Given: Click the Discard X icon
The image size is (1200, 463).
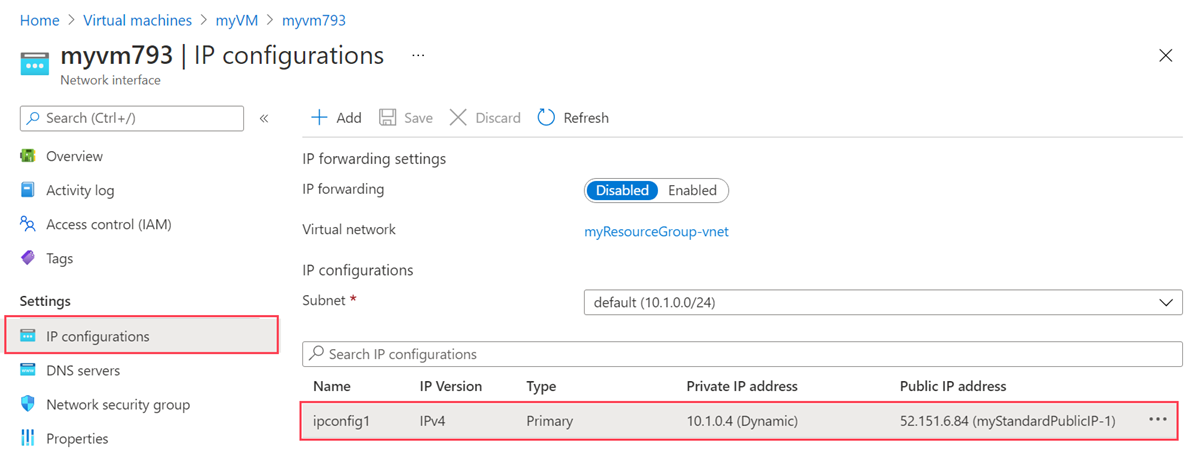Looking at the screenshot, I should coord(458,117).
